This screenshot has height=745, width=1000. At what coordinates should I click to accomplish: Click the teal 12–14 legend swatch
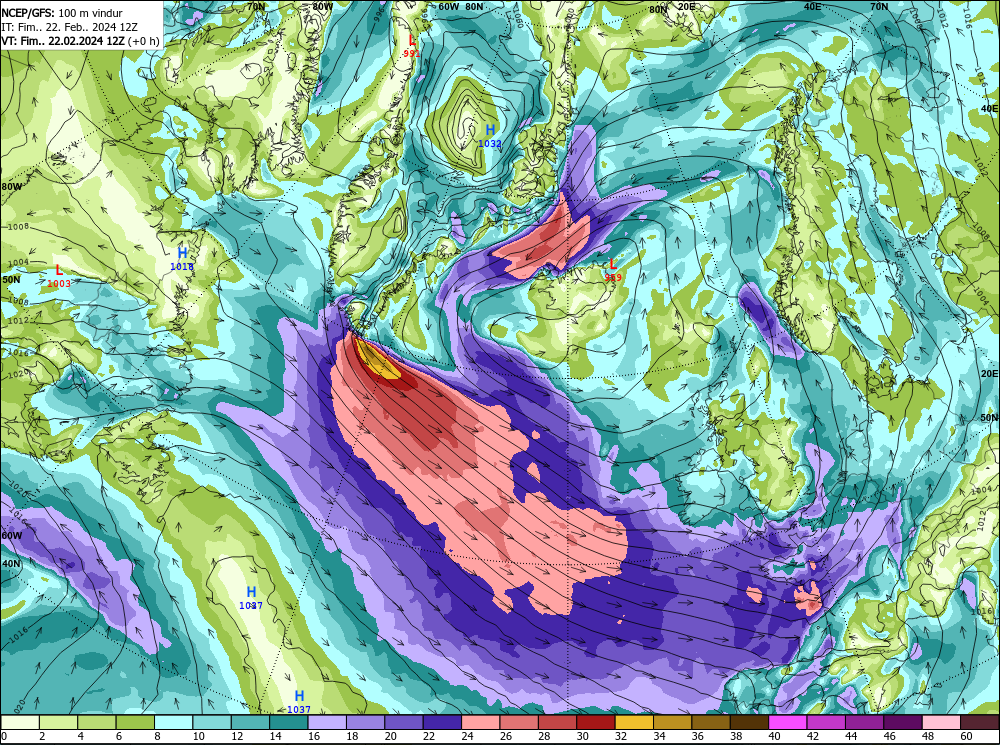(x=250, y=722)
